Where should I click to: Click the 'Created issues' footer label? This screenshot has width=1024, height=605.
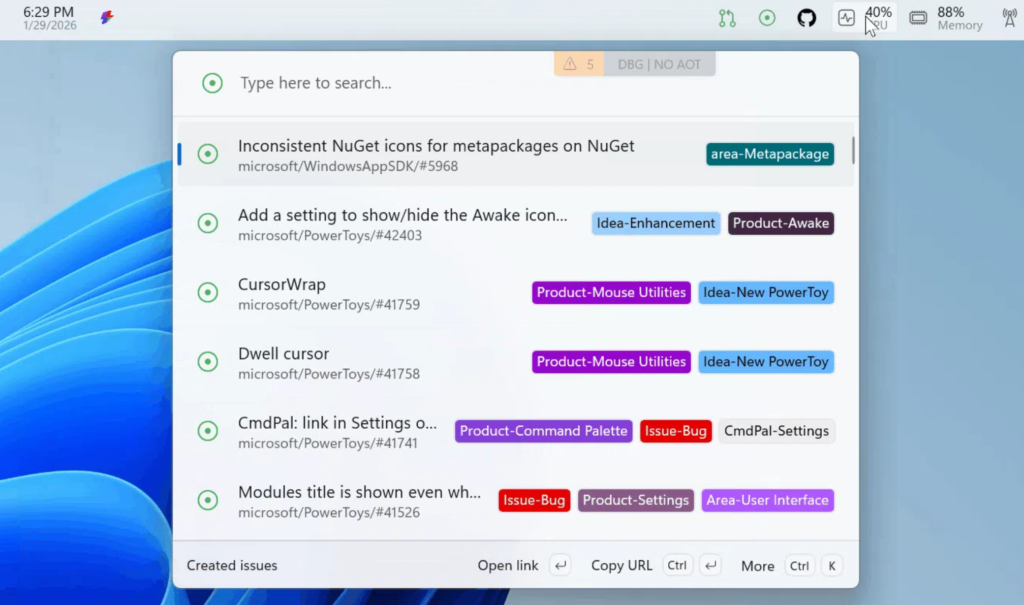point(232,565)
